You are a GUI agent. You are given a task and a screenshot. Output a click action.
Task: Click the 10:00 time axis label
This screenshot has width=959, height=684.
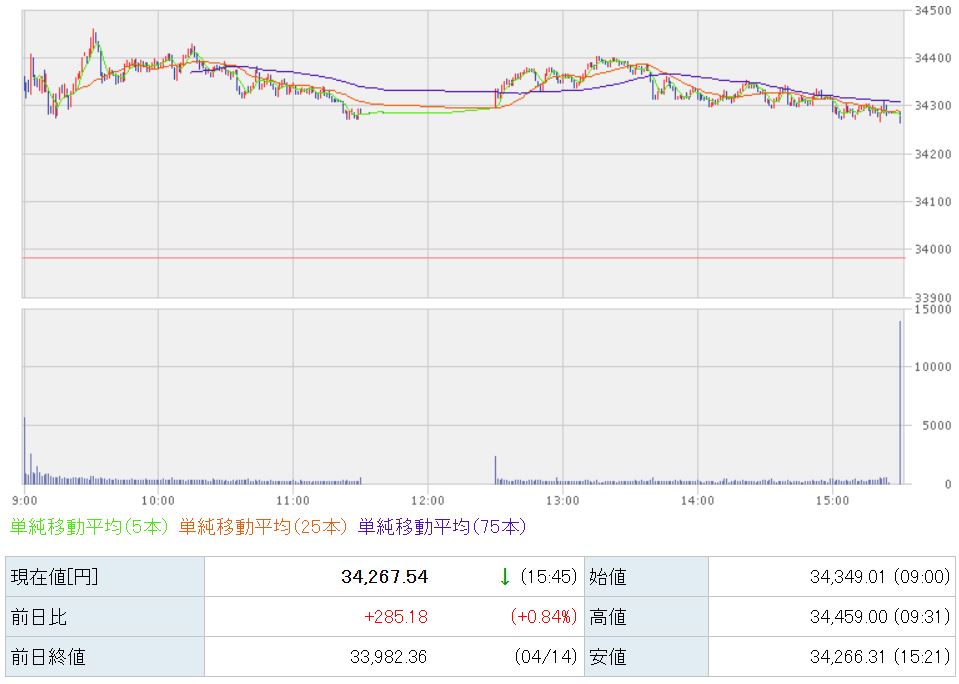click(158, 501)
